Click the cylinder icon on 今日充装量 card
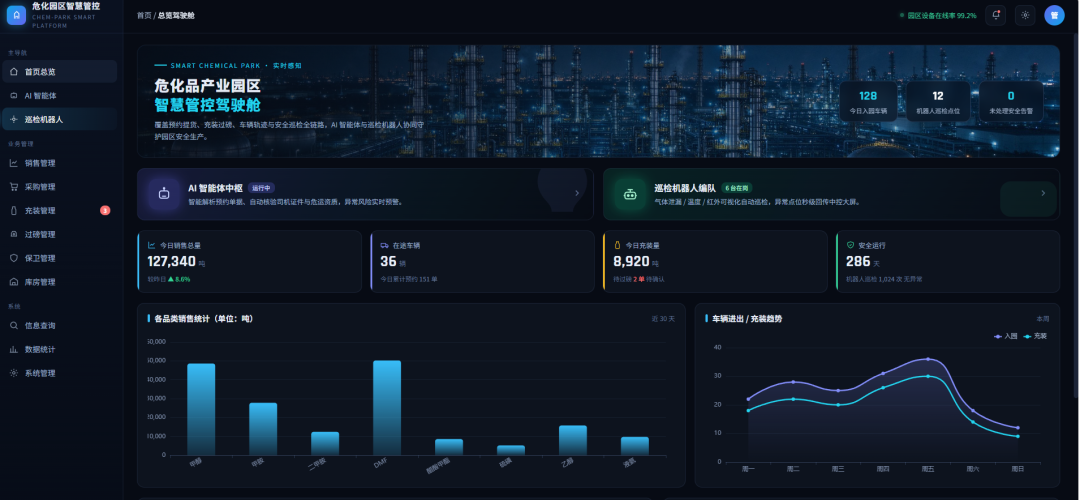Screen dimensions: 1080x500 pos(617,244)
